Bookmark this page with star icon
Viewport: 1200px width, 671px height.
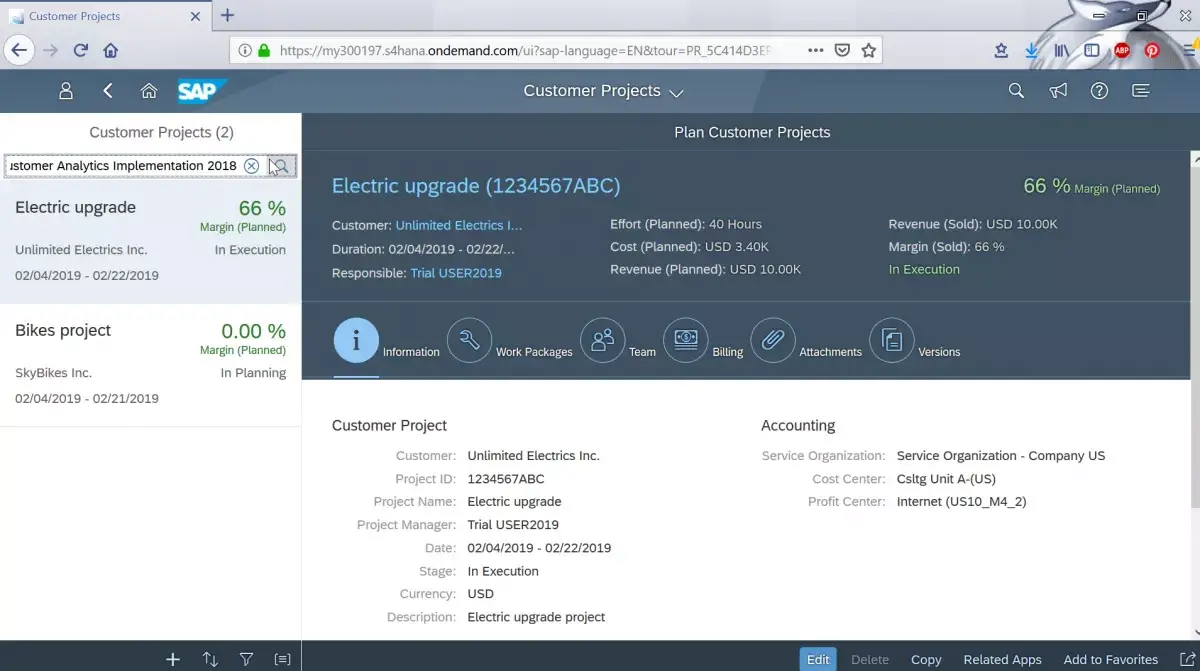tap(869, 50)
